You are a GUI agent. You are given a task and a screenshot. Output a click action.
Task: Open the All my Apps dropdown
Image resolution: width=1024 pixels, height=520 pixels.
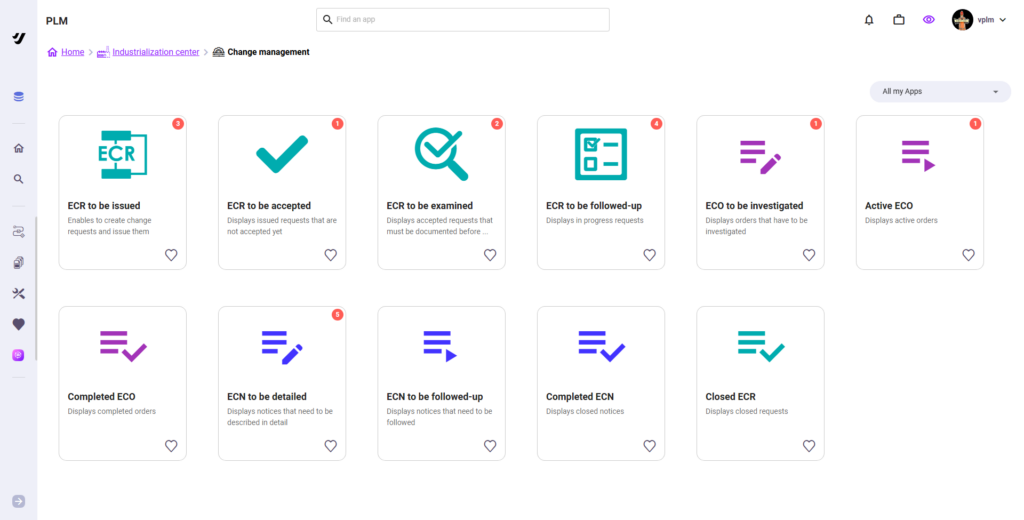940,92
